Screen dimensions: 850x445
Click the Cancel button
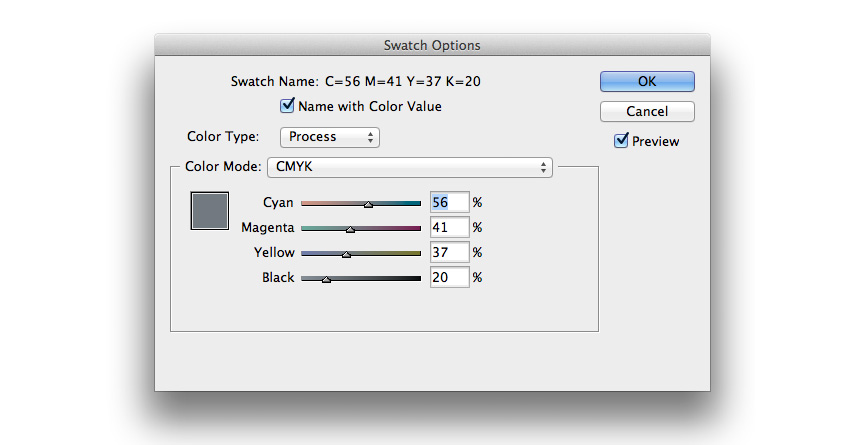[647, 111]
